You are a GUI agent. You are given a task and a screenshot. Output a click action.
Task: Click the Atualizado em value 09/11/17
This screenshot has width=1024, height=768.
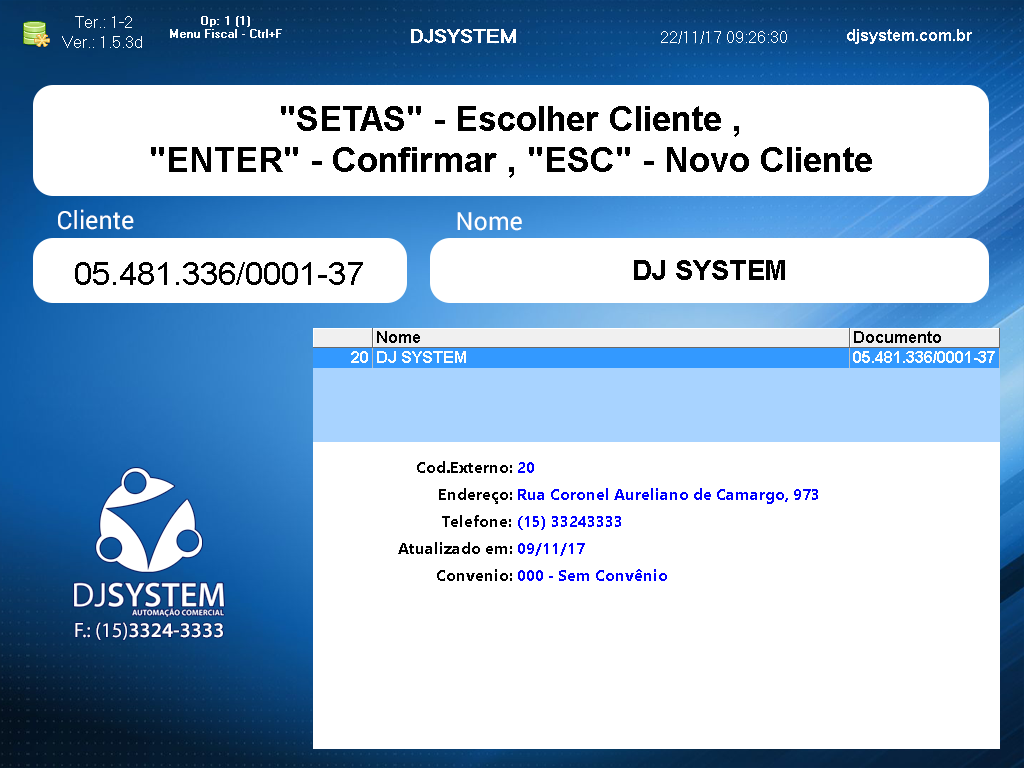click(551, 549)
